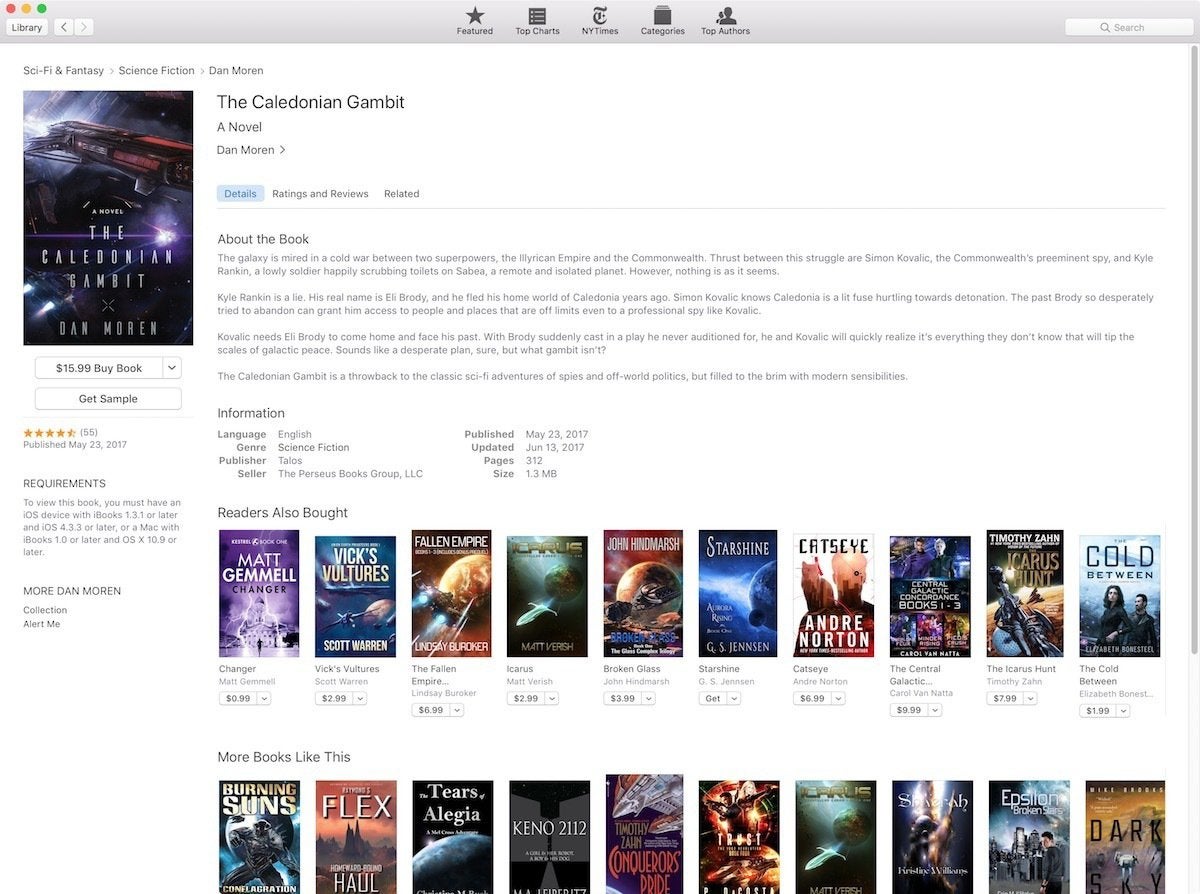Click the $15.99 Buy Book button

point(98,368)
